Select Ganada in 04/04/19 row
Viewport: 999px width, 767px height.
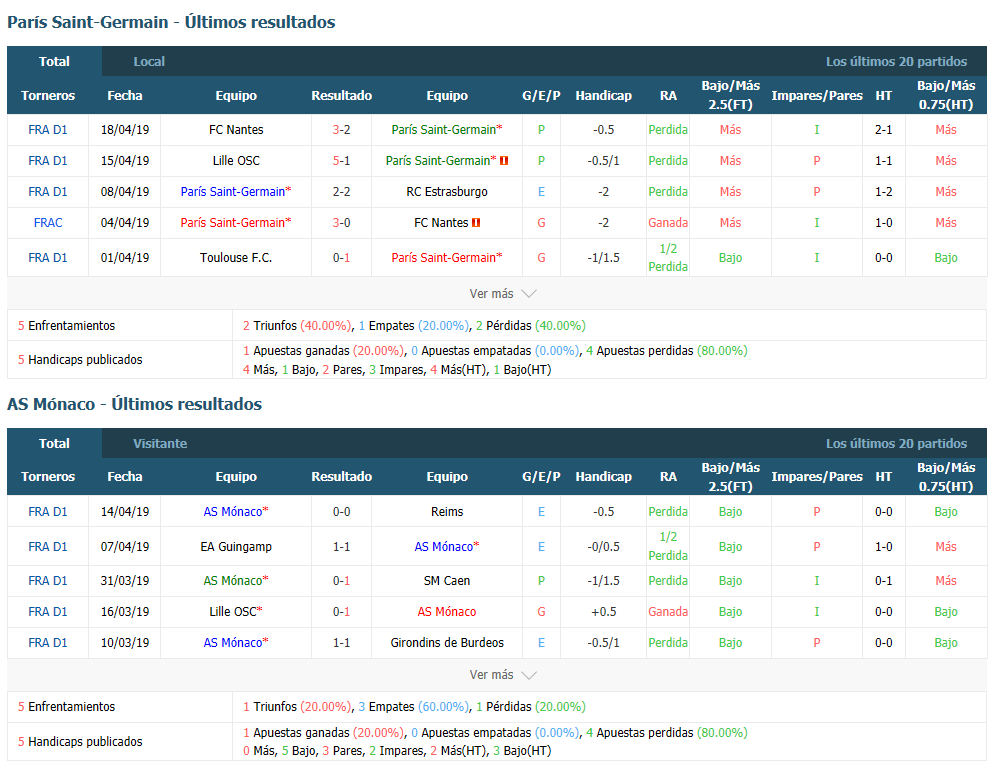tap(668, 223)
